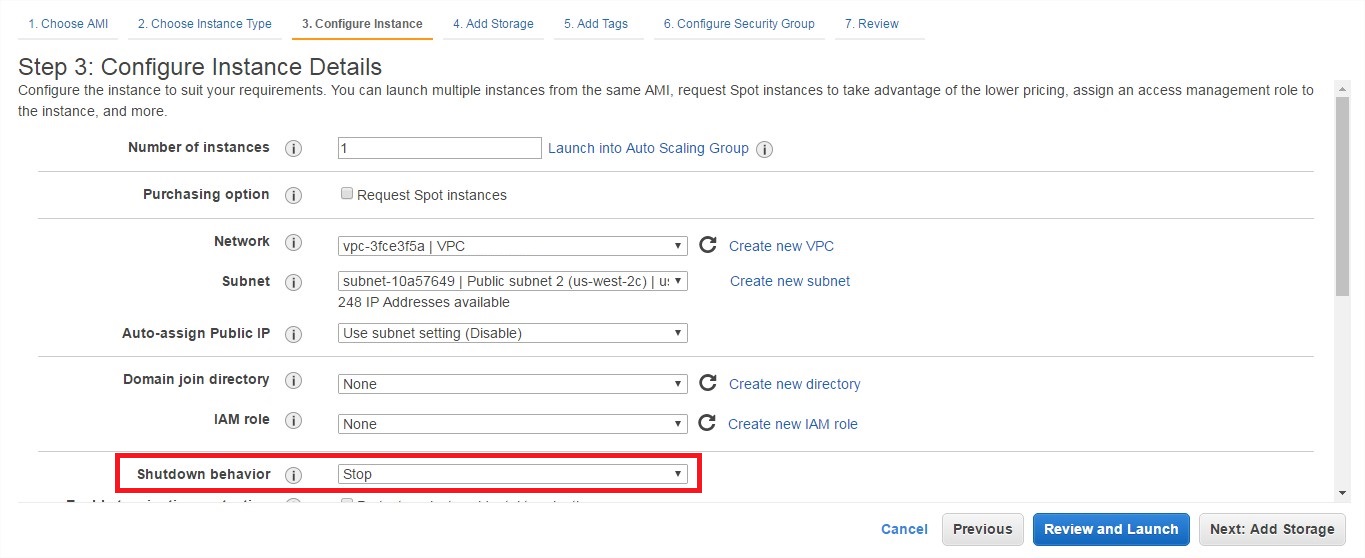The width and height of the screenshot is (1365, 558).
Task: Click the Previous button
Action: [982, 529]
